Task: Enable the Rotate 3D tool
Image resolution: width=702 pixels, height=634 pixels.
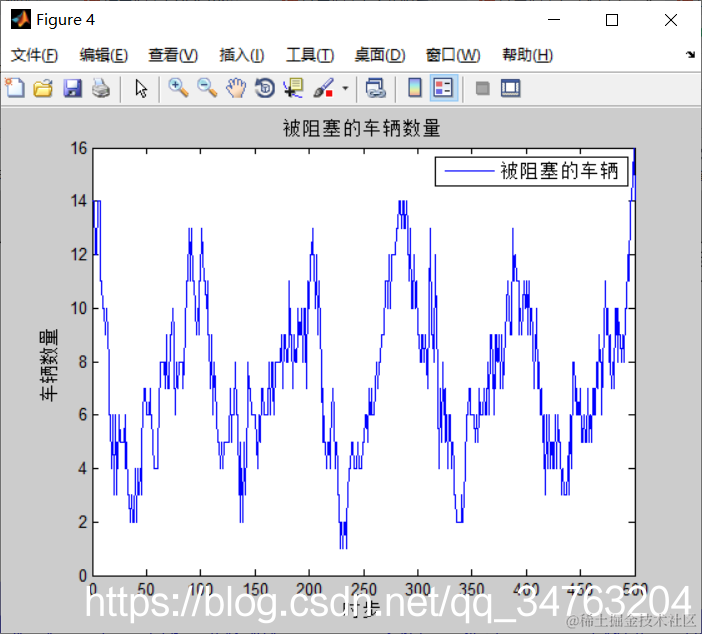Action: point(265,88)
